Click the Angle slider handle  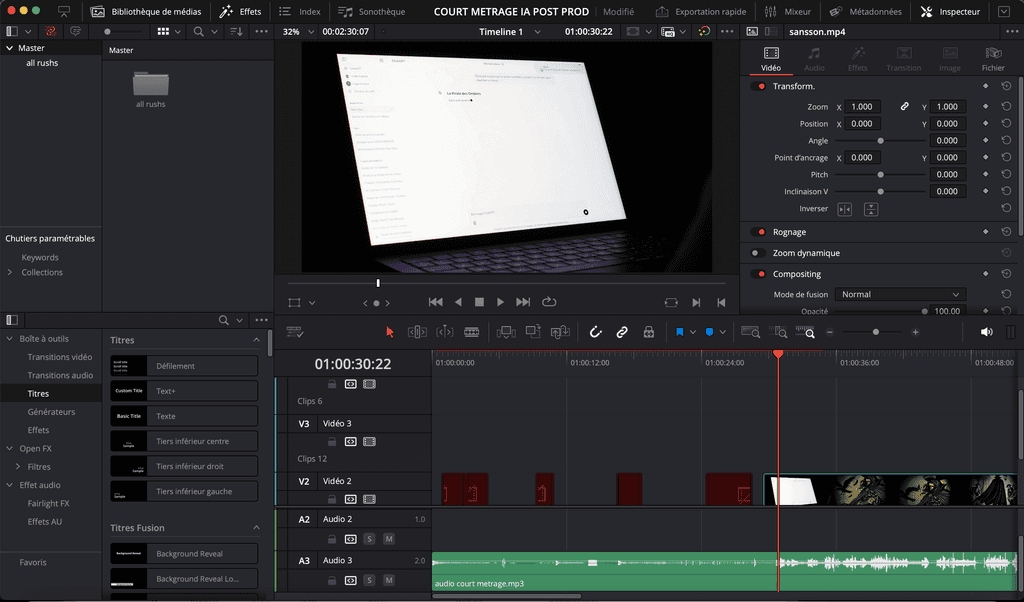880,141
